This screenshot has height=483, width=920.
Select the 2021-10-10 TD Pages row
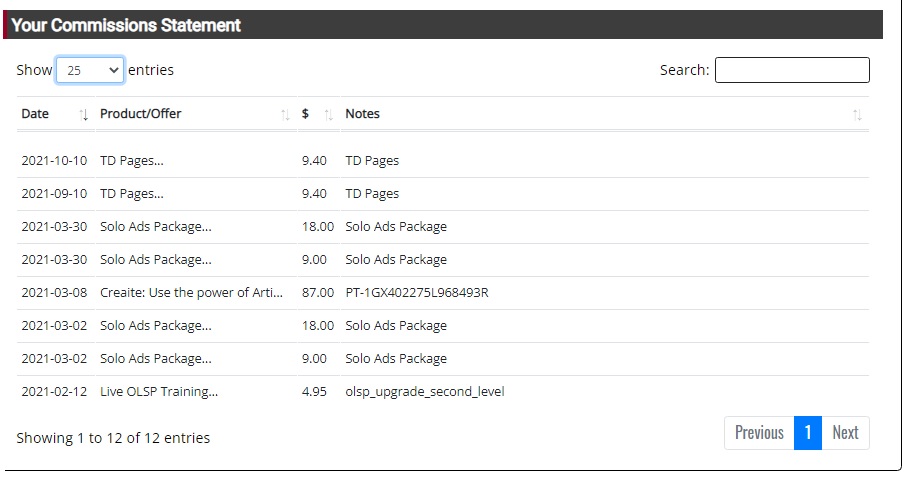pyautogui.click(x=443, y=161)
